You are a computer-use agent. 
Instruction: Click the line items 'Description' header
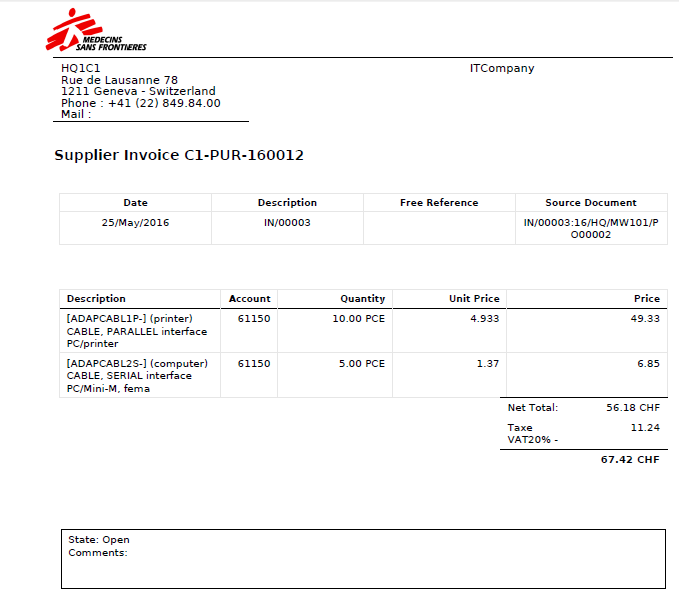(x=96, y=299)
